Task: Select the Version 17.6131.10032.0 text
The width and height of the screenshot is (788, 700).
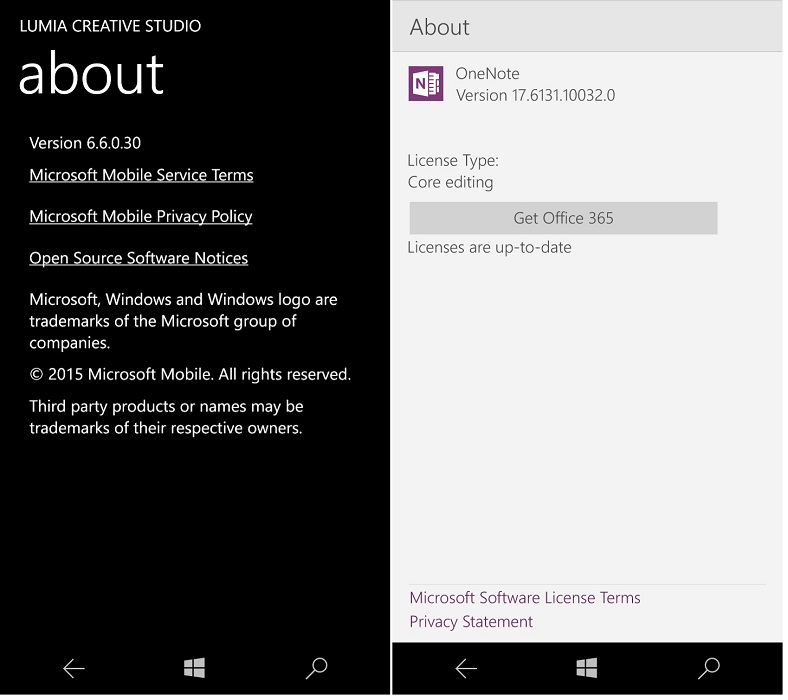Action: [x=536, y=96]
